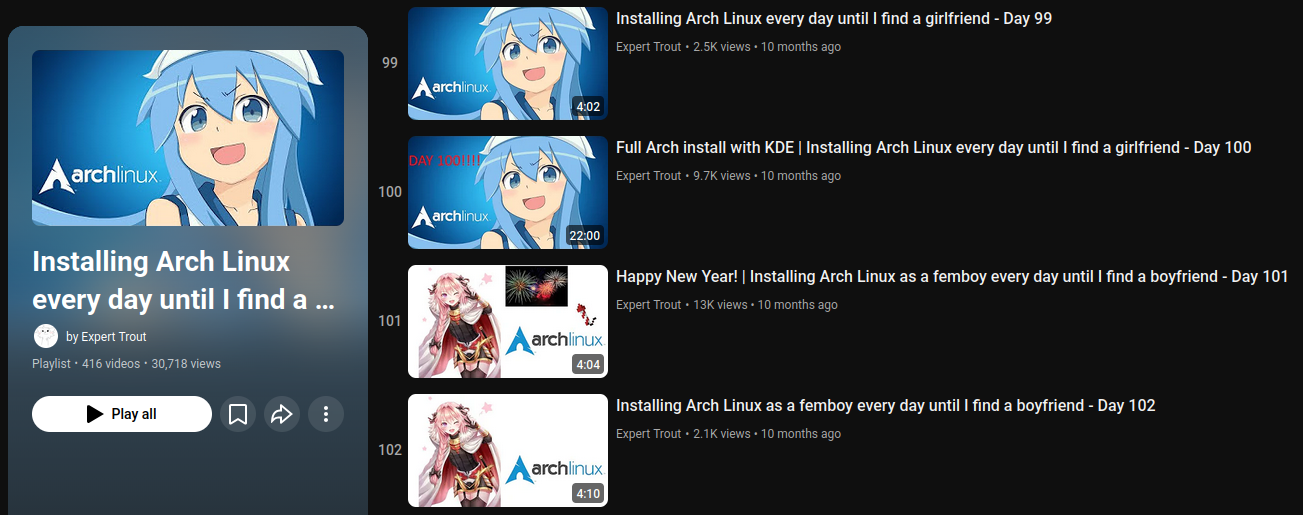Save playlist with the bookmark icon
The width and height of the screenshot is (1303, 515).
click(238, 414)
